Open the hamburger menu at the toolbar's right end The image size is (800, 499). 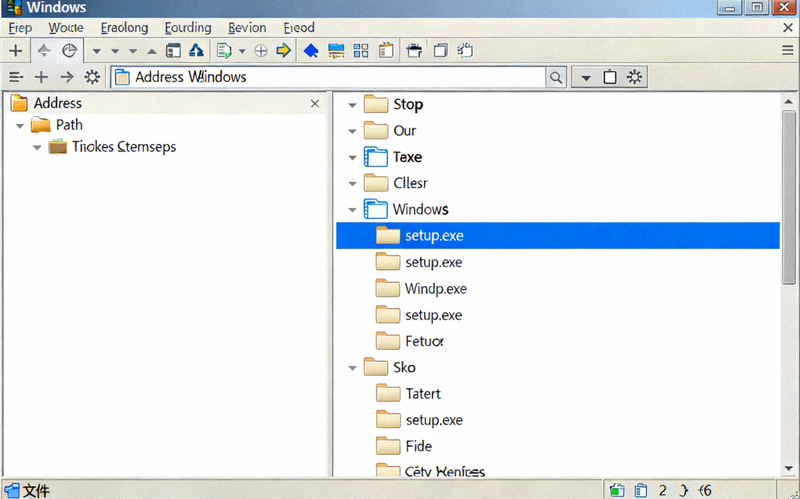point(787,50)
